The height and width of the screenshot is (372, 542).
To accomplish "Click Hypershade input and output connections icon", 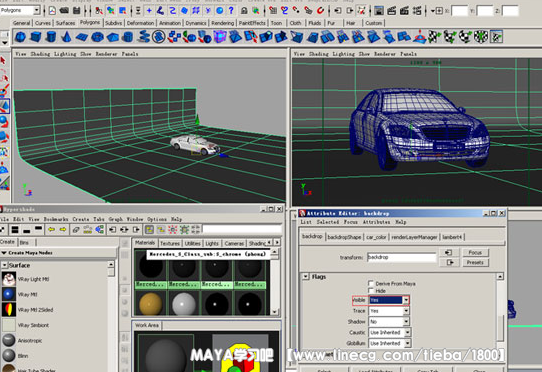I will pos(124,229).
